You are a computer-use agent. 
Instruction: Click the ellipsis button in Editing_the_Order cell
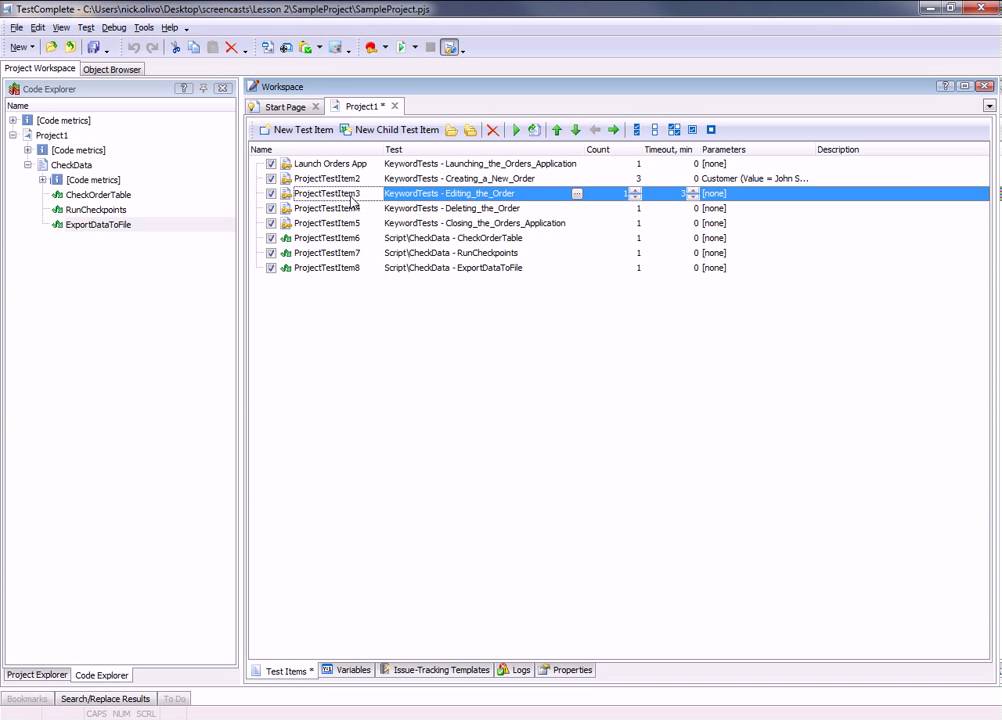pos(577,194)
